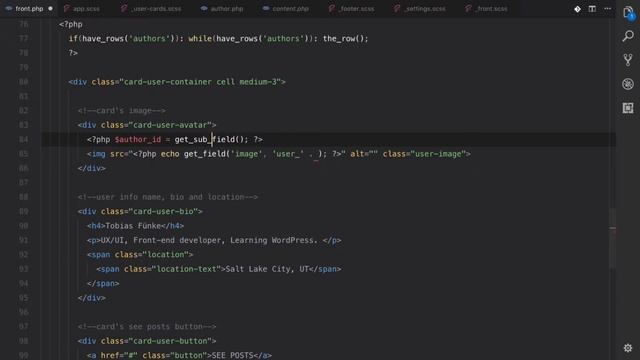This screenshot has width=640, height=360.
Task: Click the 'card-user-bio' class value
Action: tap(163, 211)
